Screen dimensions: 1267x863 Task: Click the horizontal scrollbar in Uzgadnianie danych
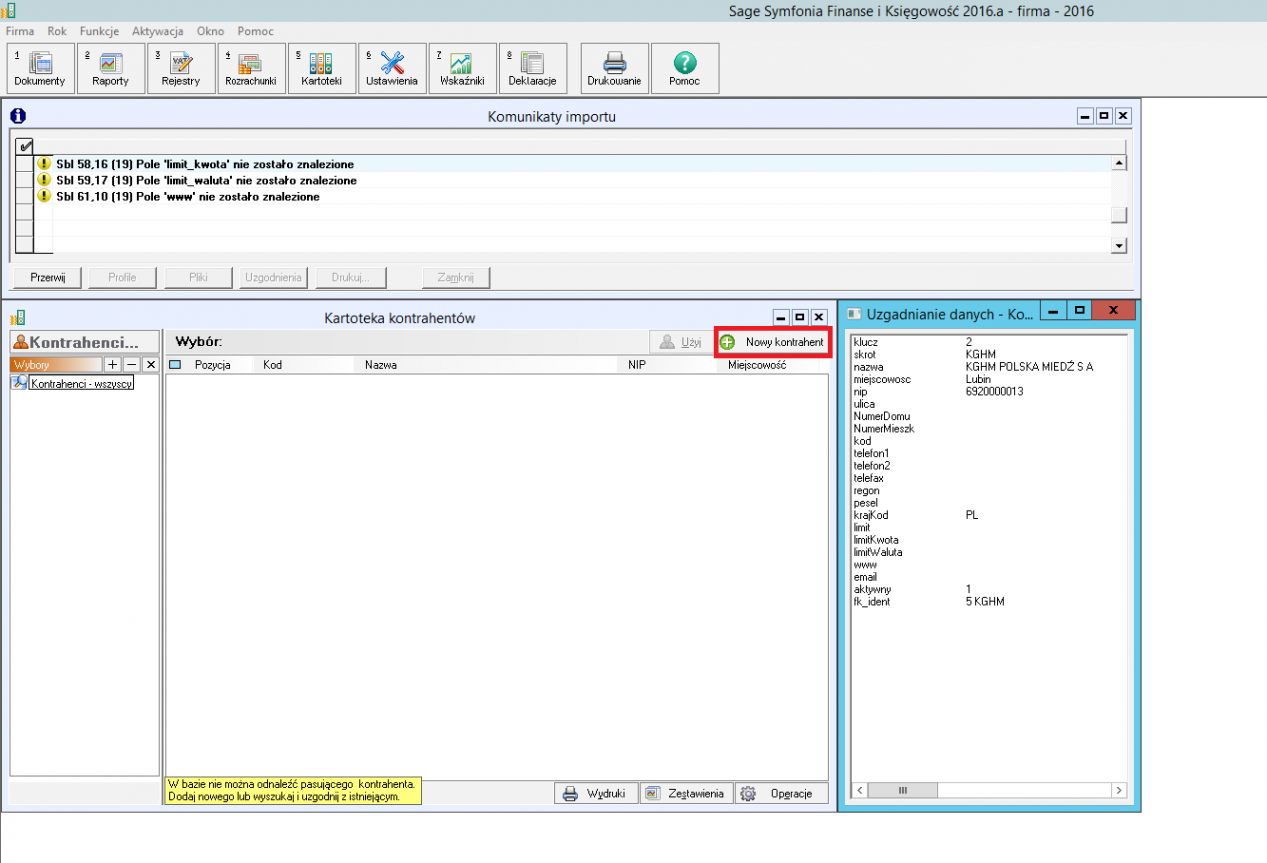pos(985,790)
